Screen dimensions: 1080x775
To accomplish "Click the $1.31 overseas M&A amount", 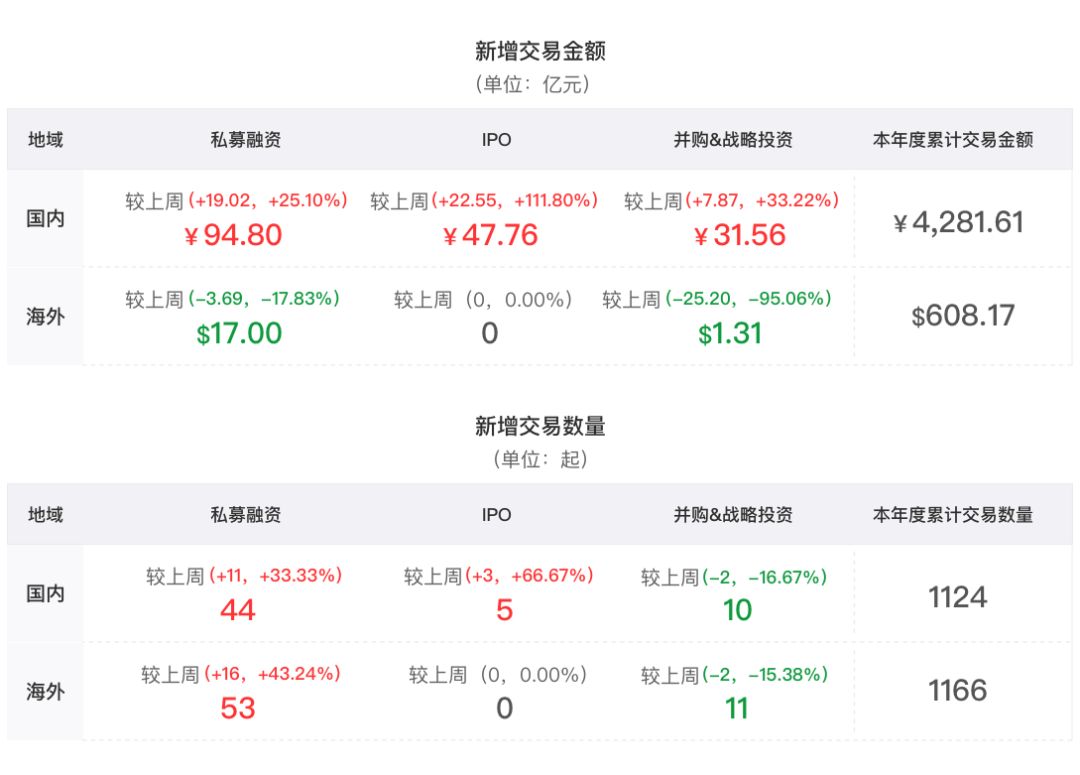I will 730,333.
